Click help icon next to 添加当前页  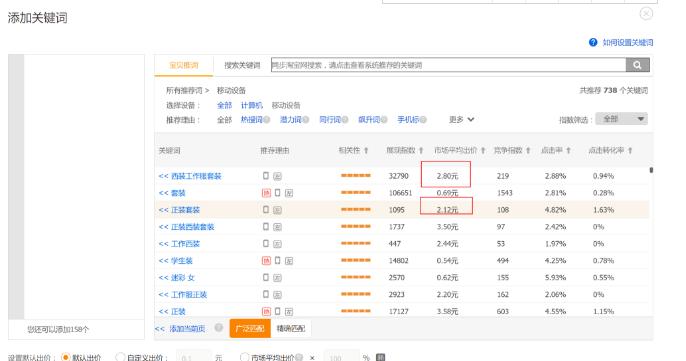(x=219, y=328)
